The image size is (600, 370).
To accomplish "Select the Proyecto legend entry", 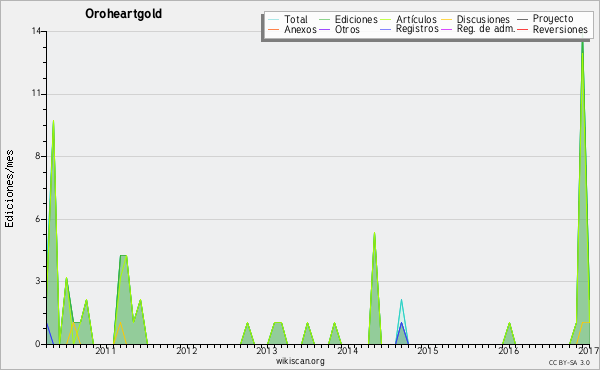I will pos(553,19).
